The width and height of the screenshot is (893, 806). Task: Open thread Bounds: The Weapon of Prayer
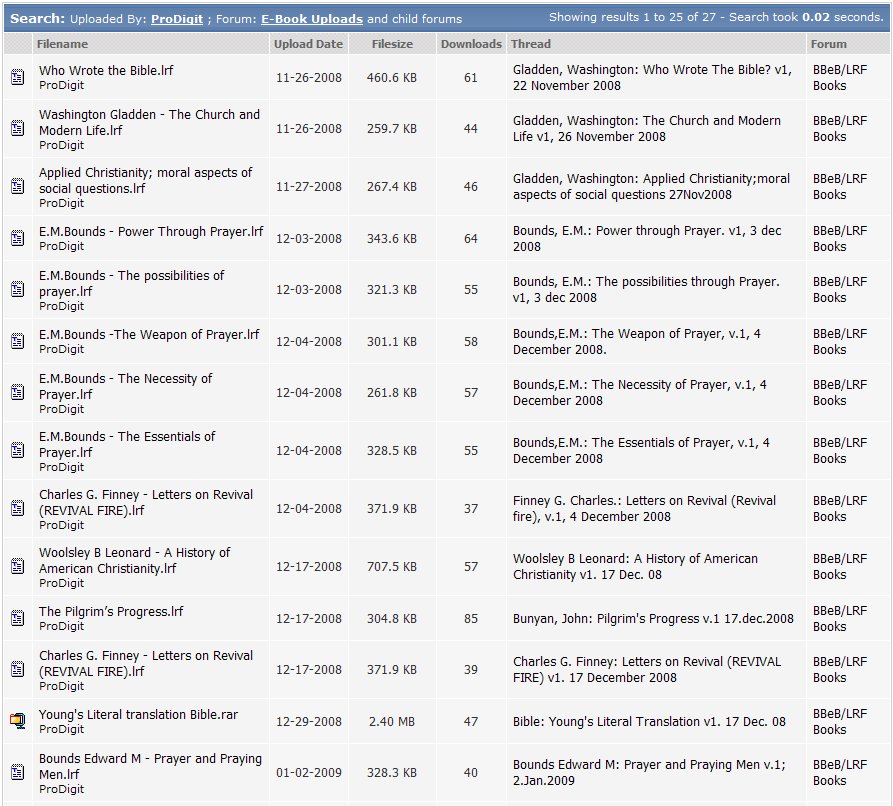point(637,341)
